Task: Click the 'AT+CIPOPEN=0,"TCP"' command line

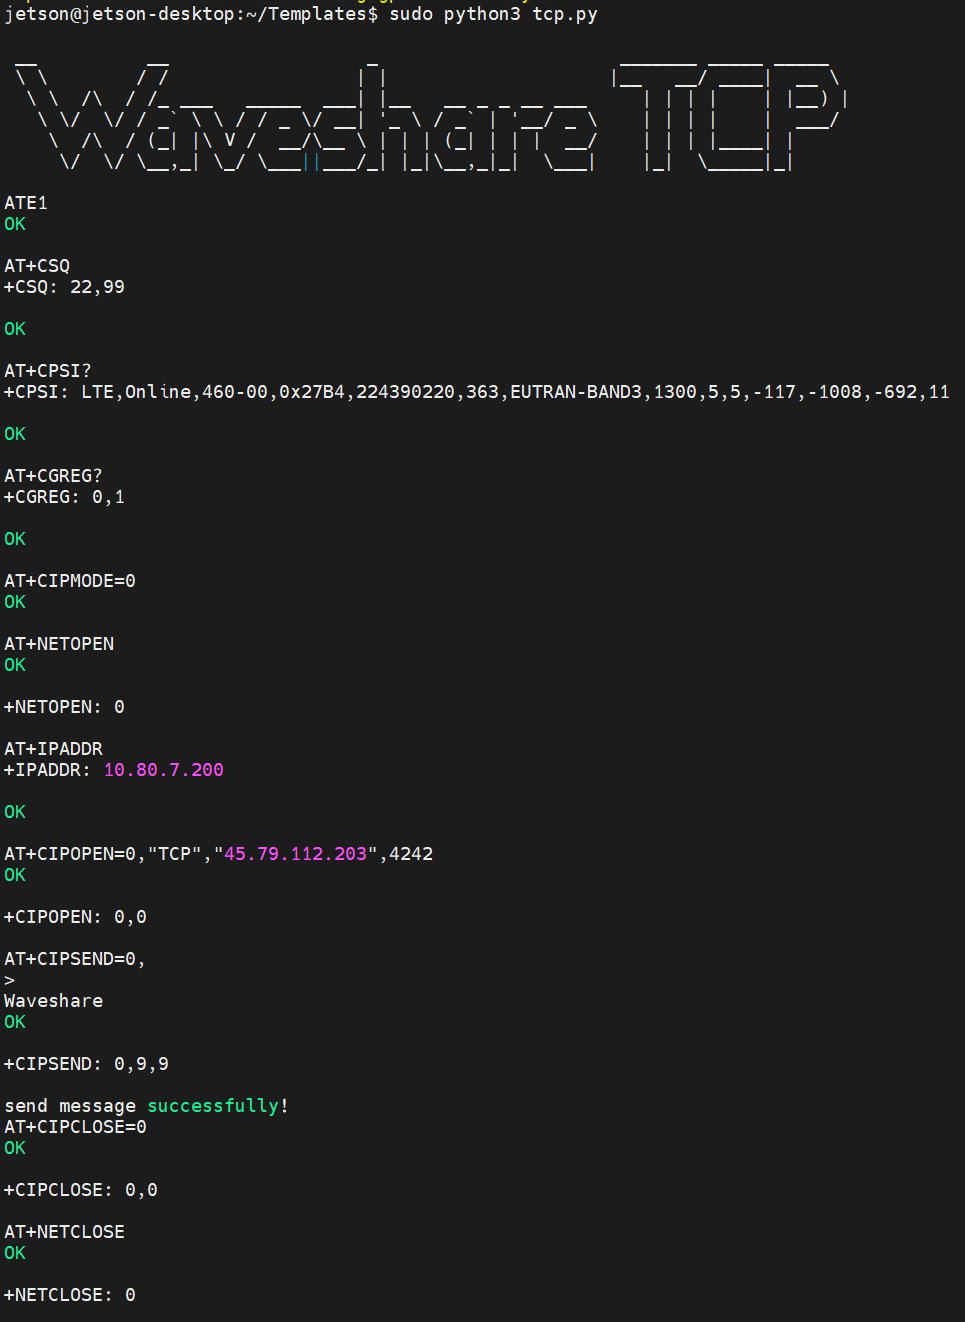Action: (219, 854)
